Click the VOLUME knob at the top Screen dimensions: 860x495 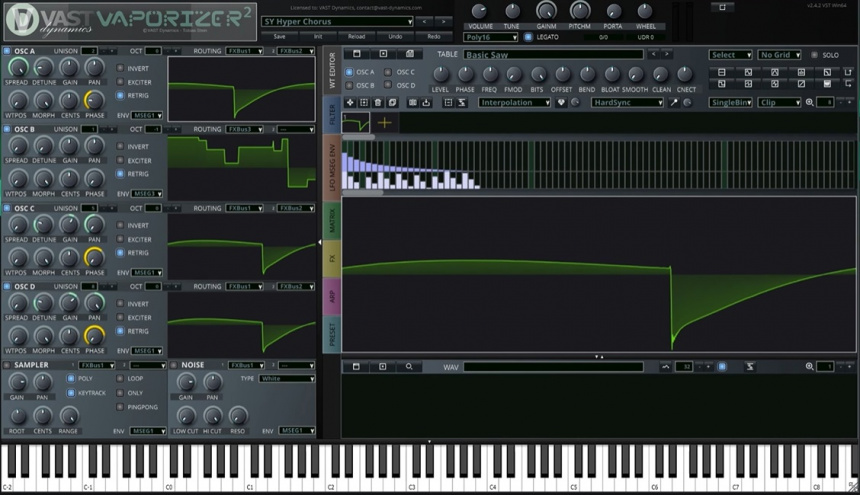[479, 10]
